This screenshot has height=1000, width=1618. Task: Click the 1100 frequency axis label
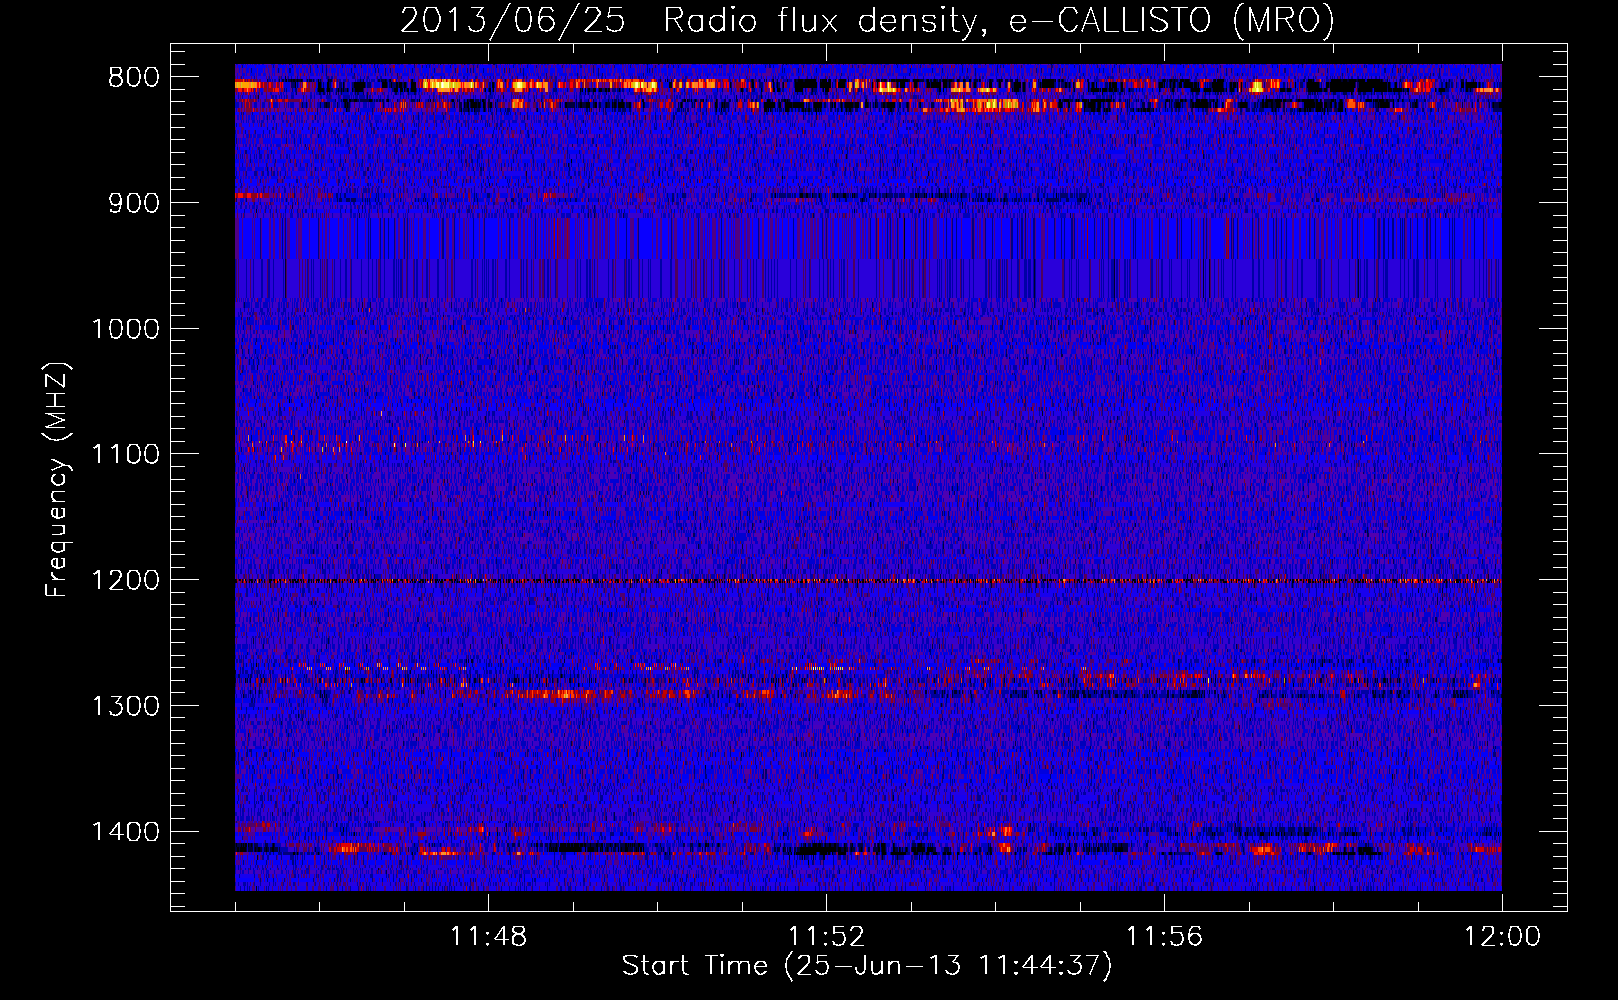[126, 455]
